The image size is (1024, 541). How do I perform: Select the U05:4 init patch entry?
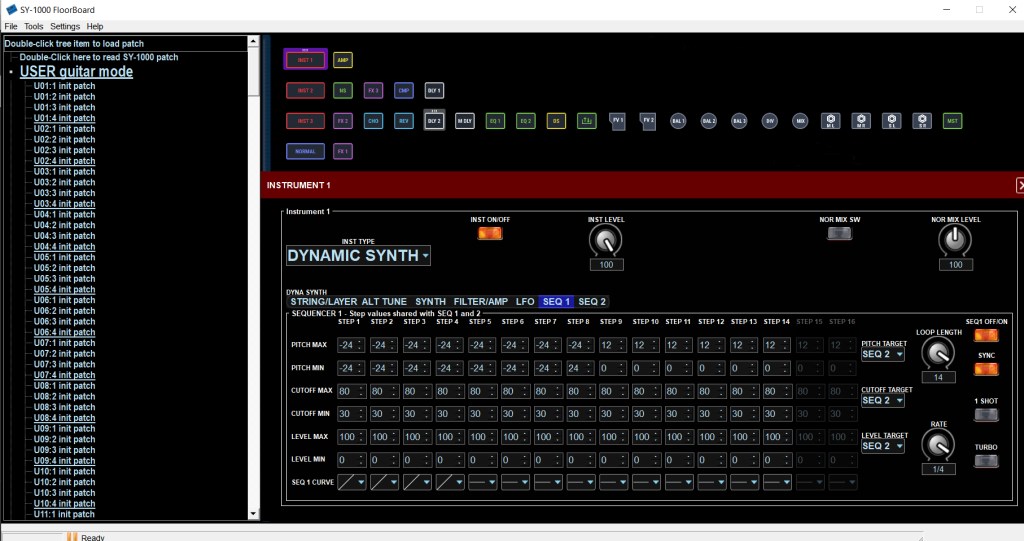click(65, 289)
